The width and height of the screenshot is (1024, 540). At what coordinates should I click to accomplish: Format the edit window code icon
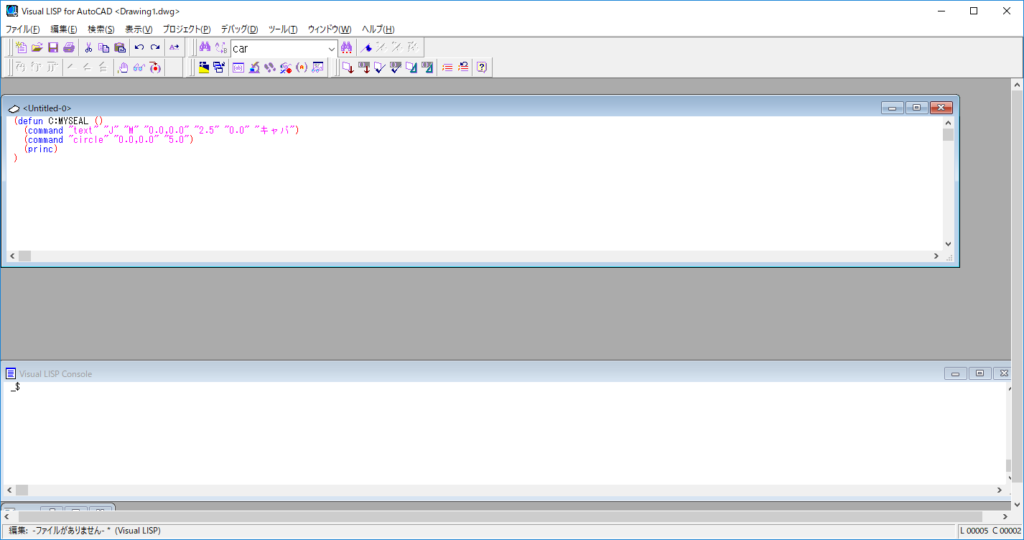coord(411,67)
